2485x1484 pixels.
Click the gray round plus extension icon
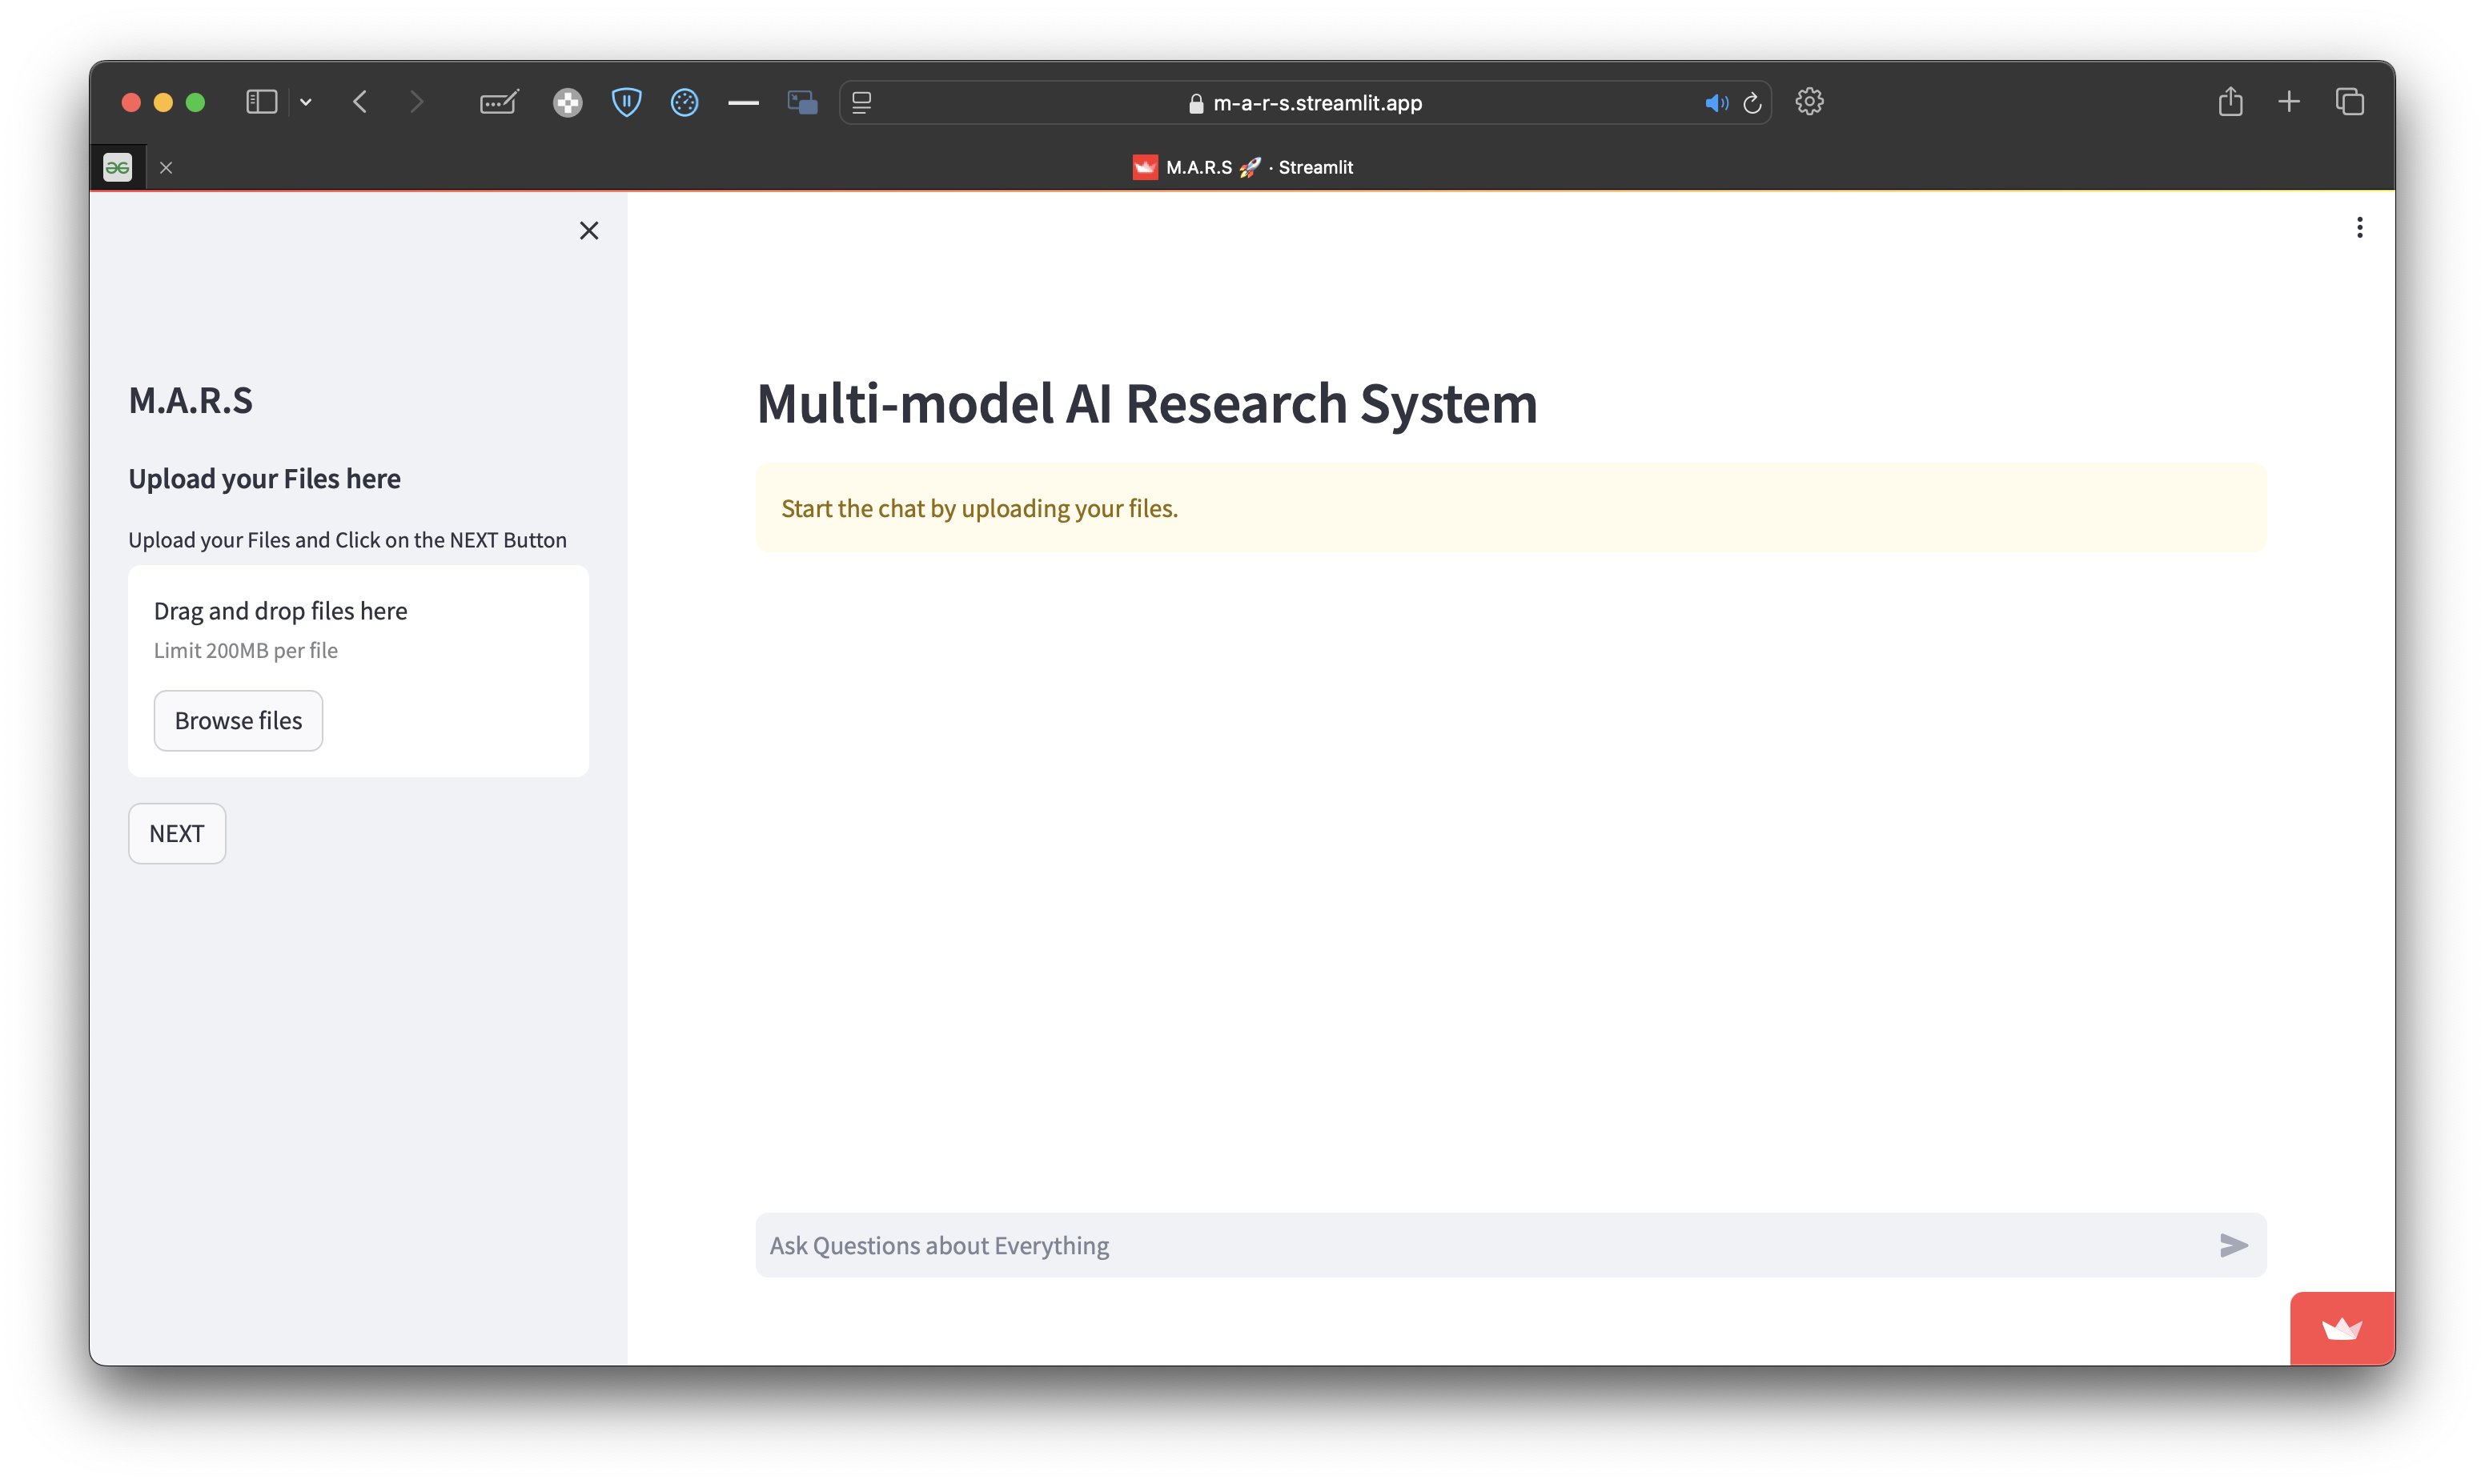pyautogui.click(x=567, y=102)
